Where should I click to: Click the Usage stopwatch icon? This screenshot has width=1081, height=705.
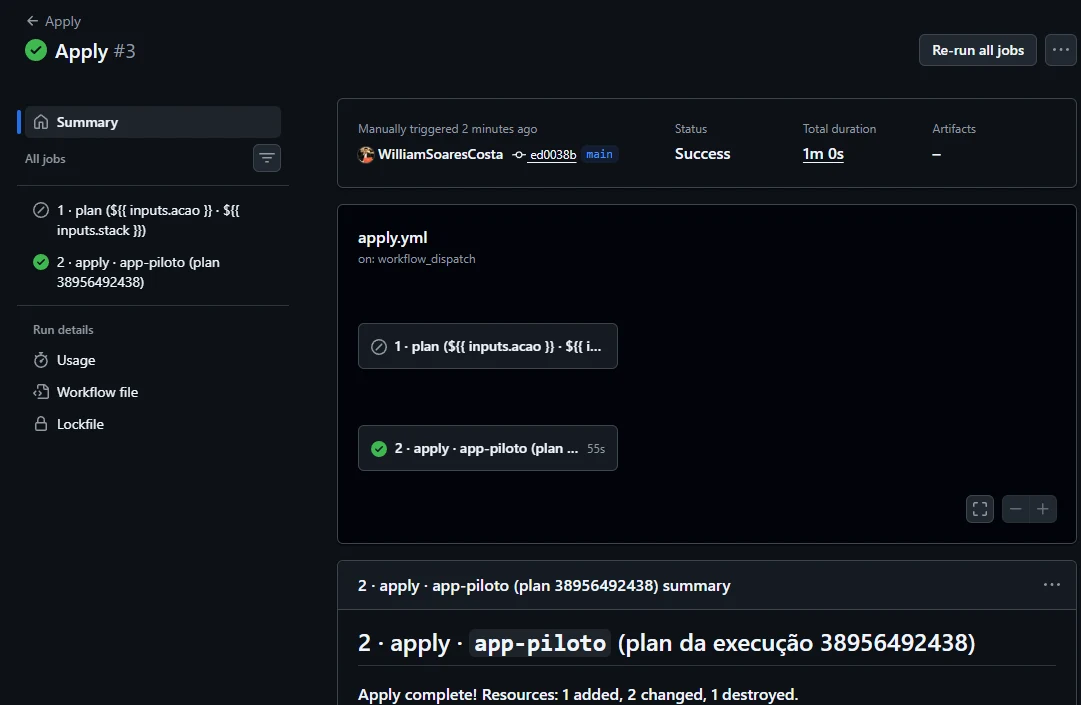pos(41,360)
